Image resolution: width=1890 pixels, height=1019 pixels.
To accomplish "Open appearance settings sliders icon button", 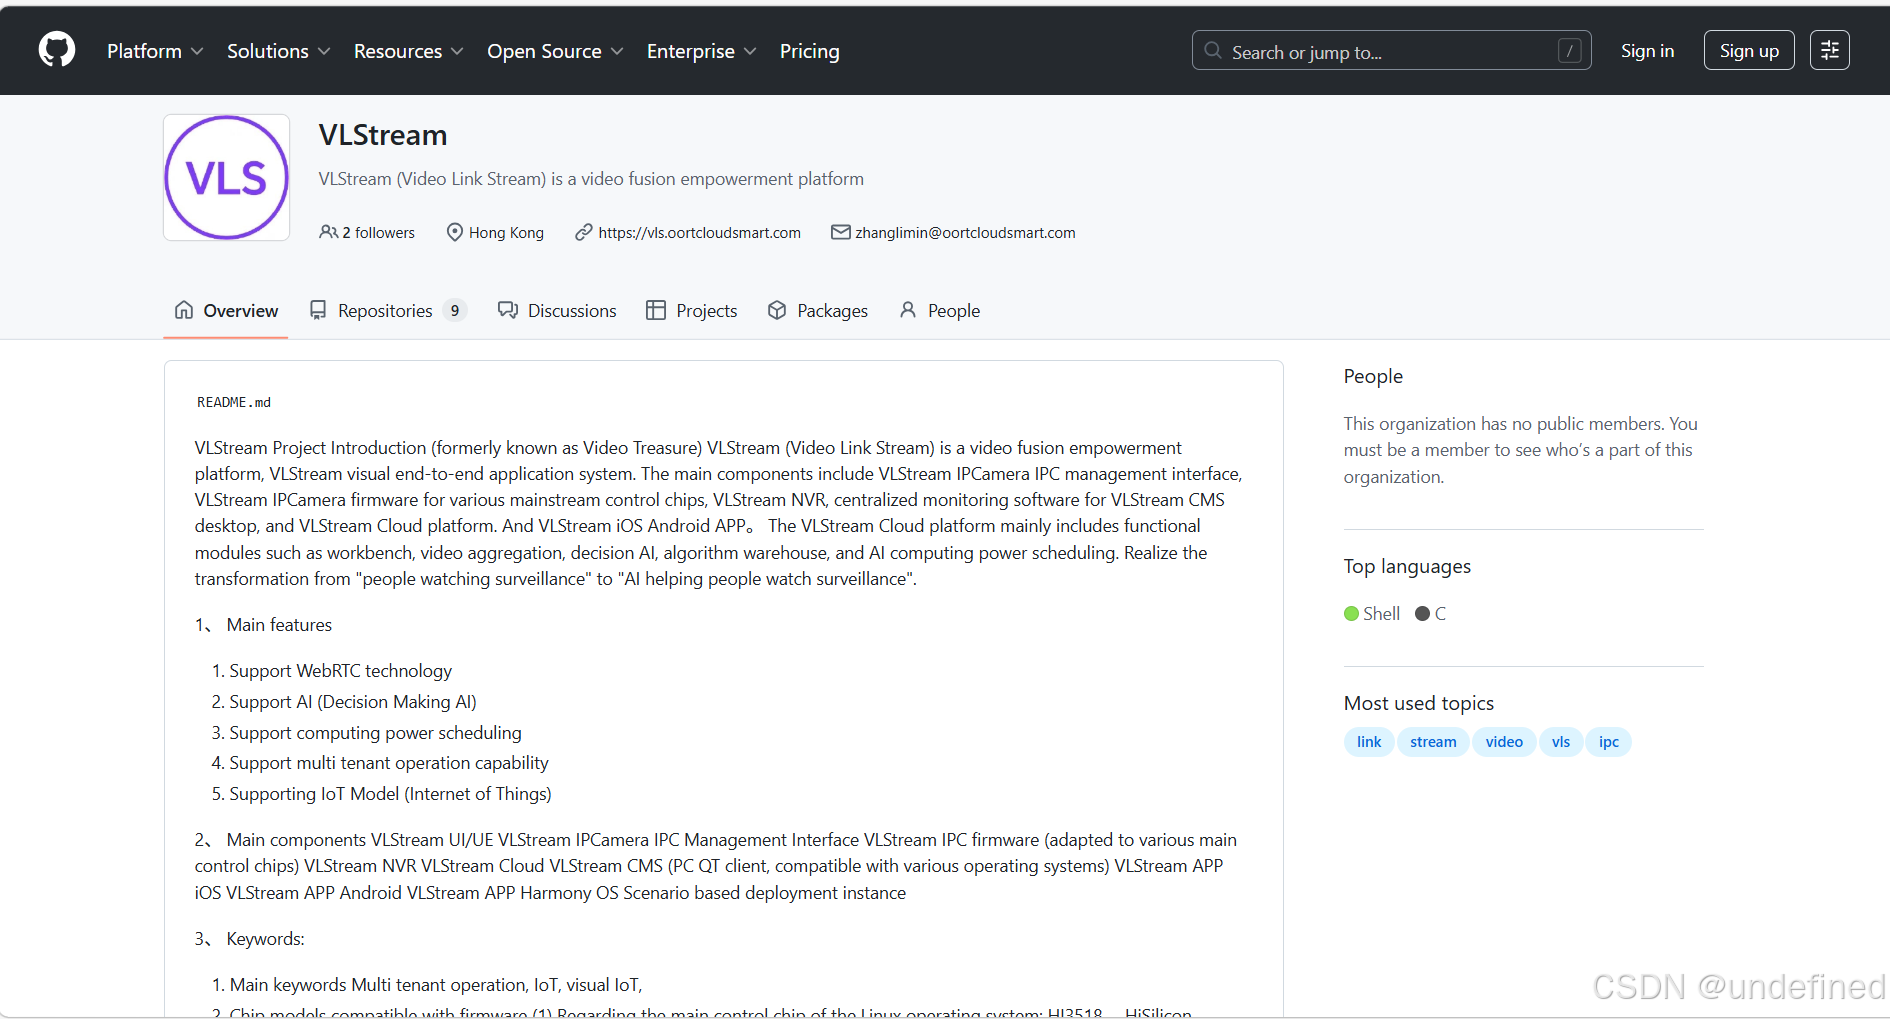I will [x=1830, y=50].
